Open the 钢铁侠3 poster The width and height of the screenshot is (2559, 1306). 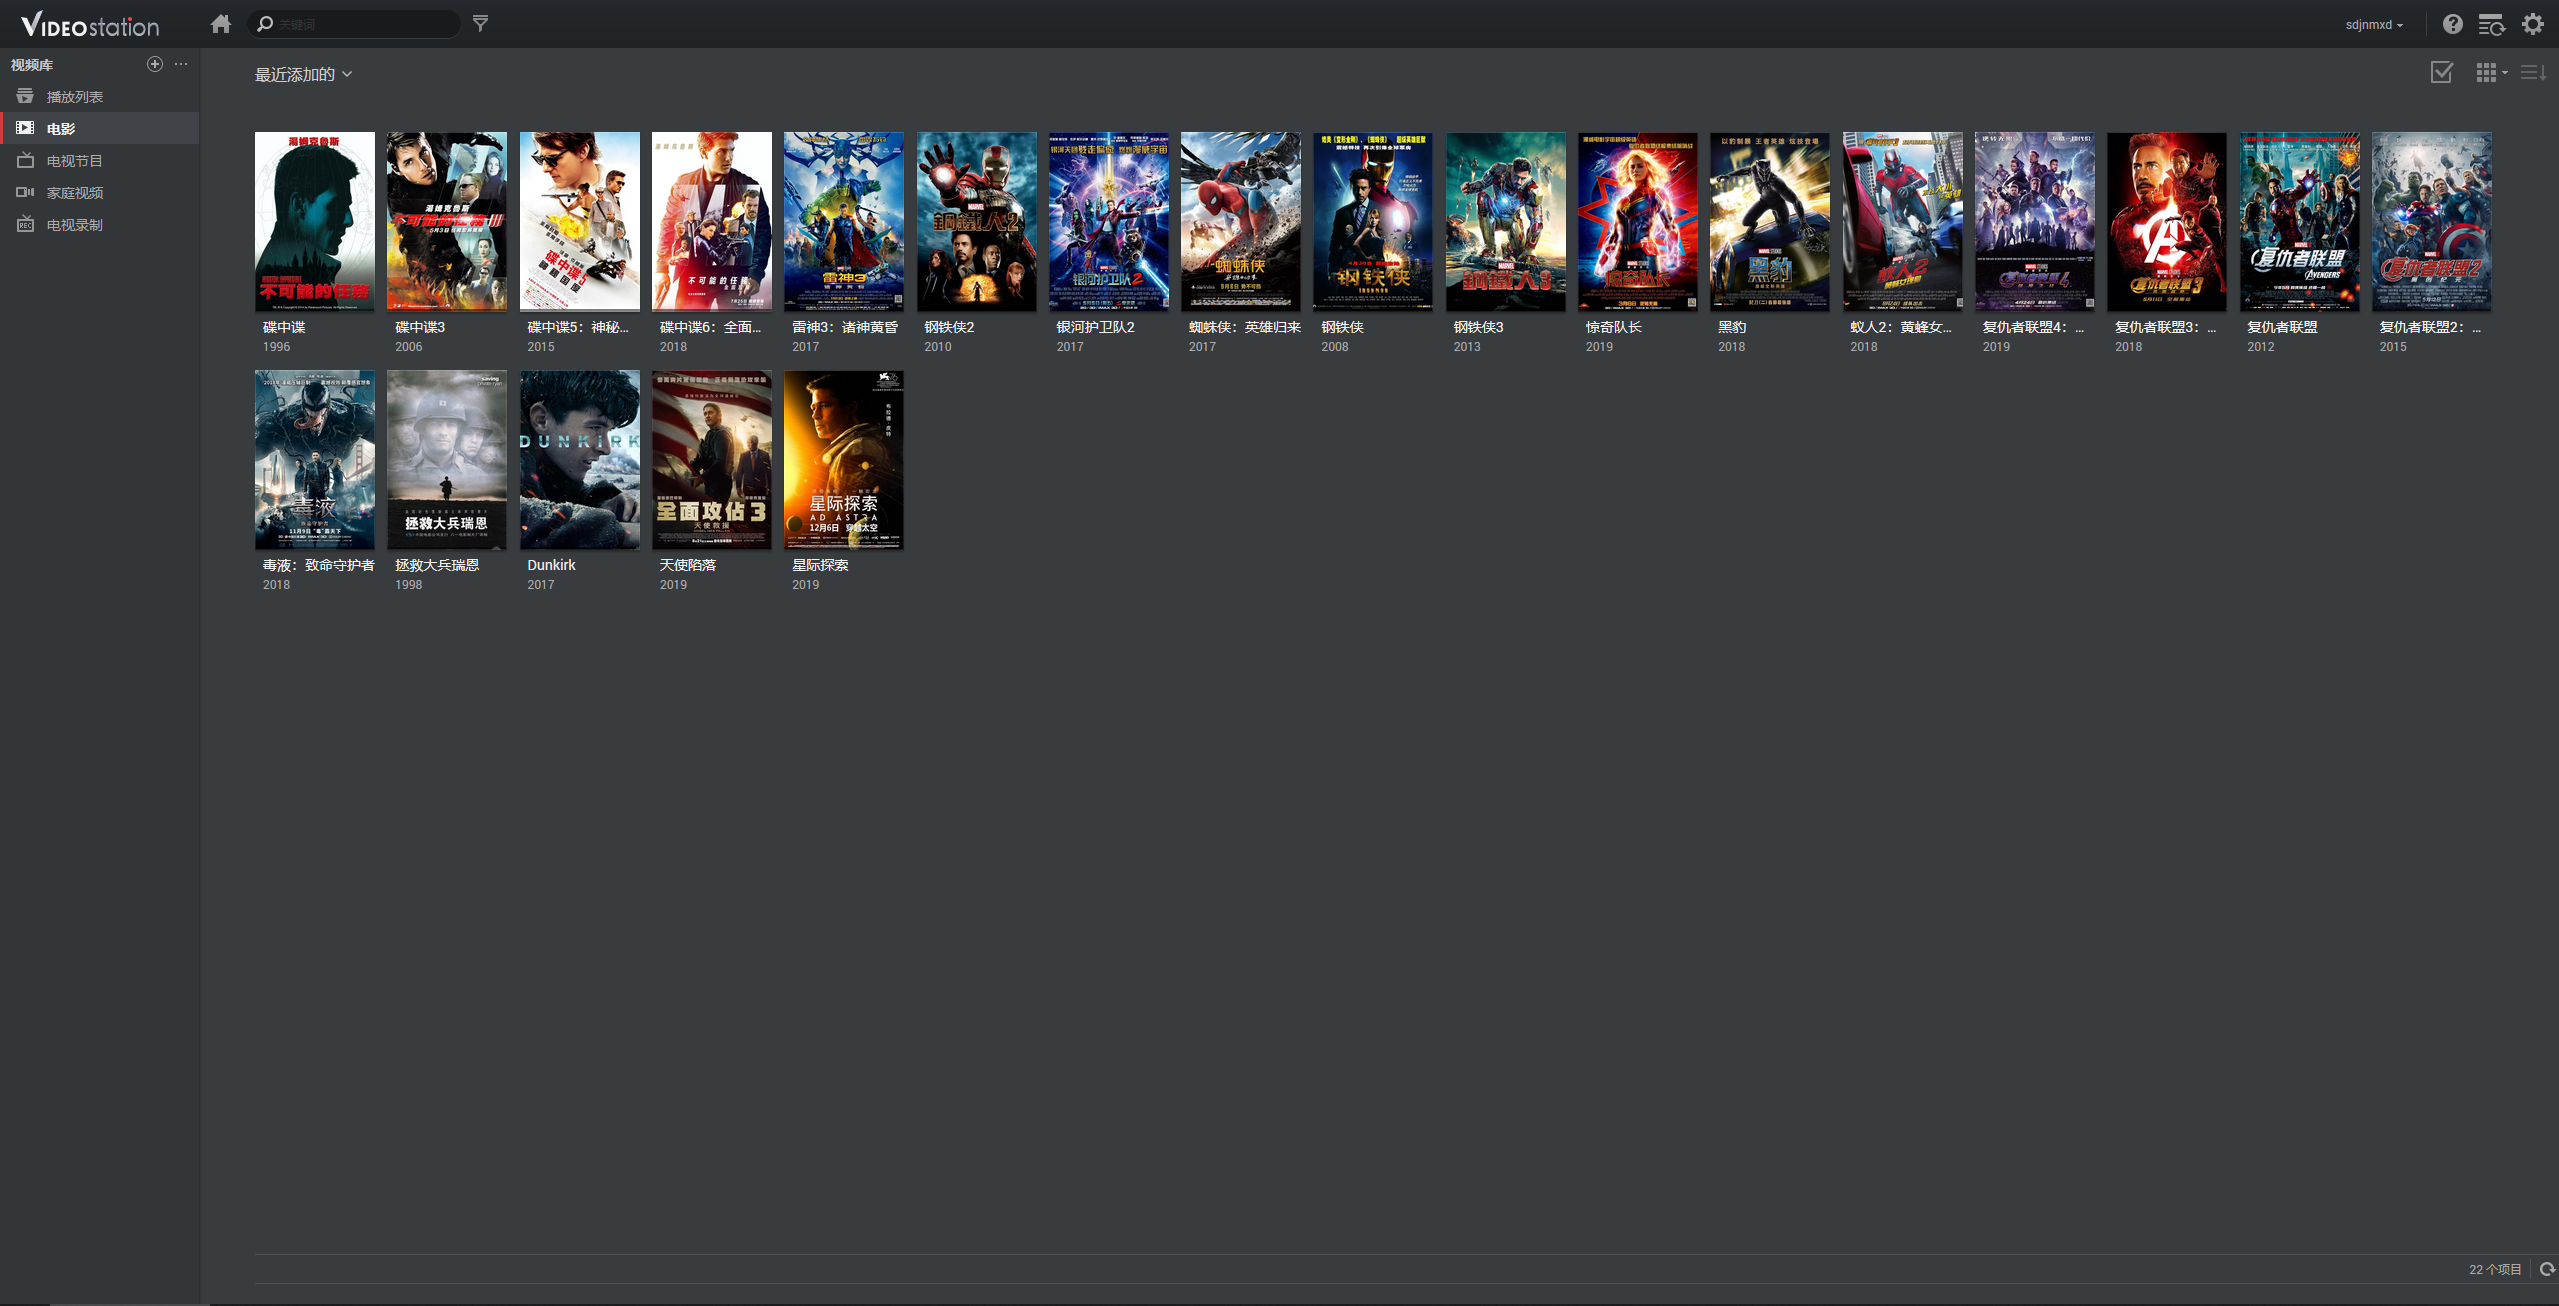[x=1506, y=221]
